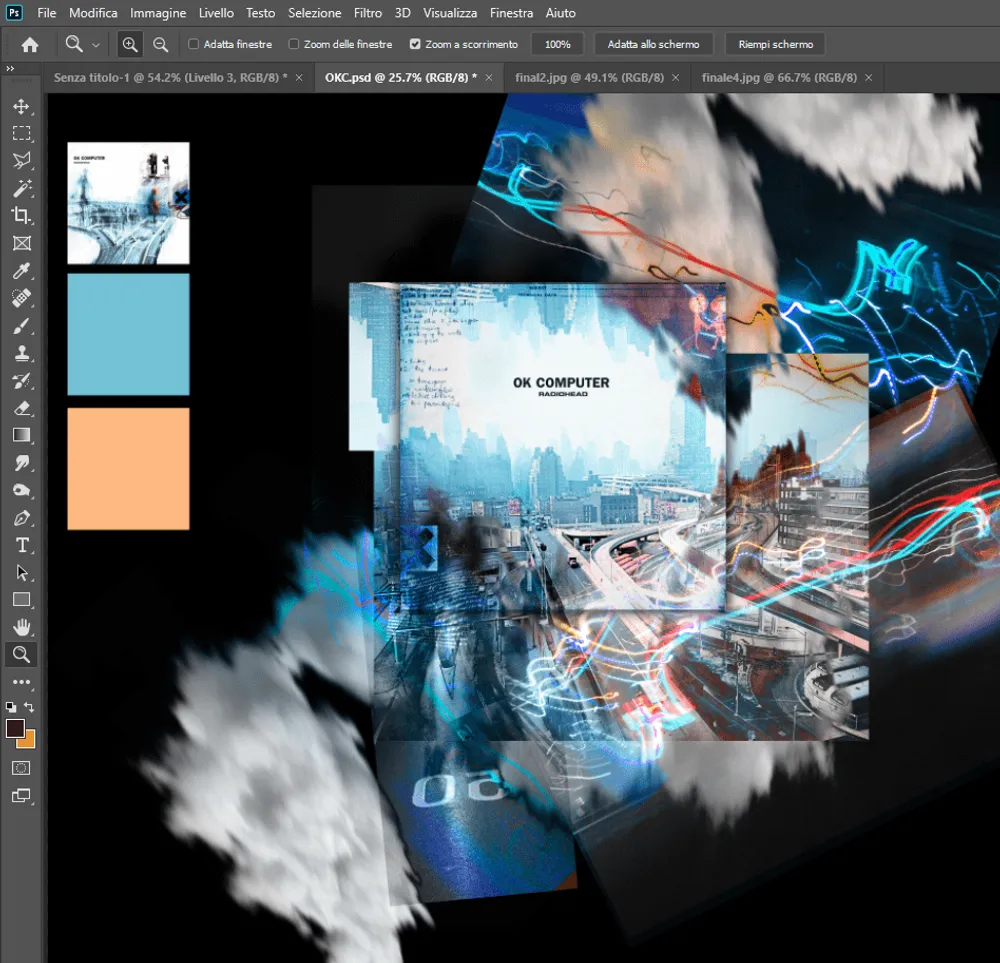1000x963 pixels.
Task: Click the Adatta allo schermo button
Action: (x=653, y=45)
